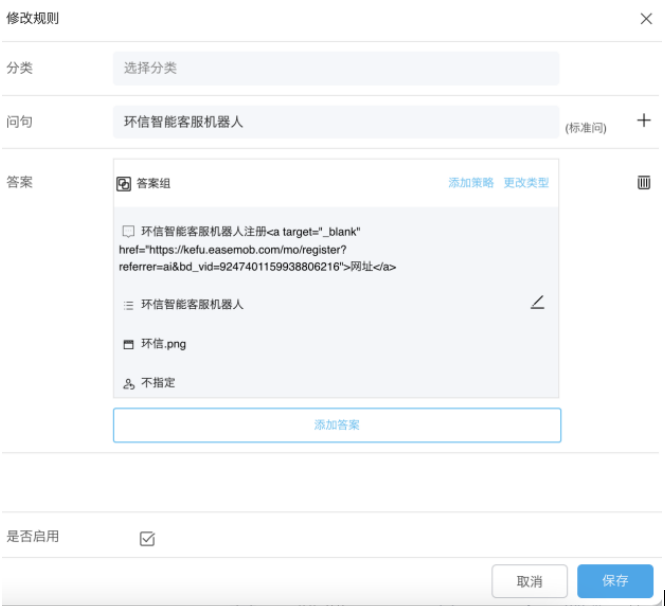Viewport: 665px width, 606px height.
Task: Click the pencil edit icon in the answer group
Action: tap(537, 303)
